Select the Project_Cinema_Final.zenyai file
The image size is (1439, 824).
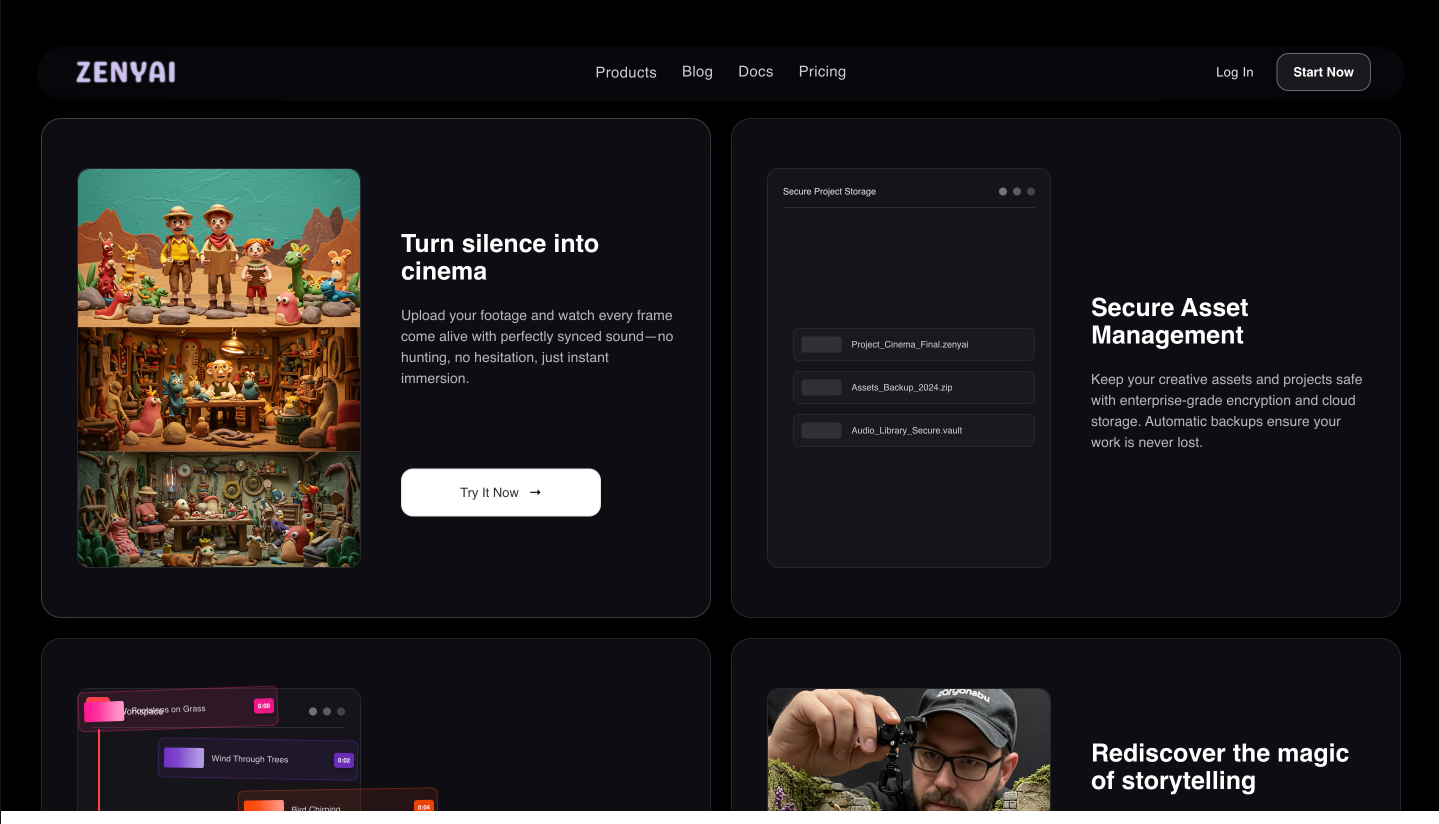[914, 344]
